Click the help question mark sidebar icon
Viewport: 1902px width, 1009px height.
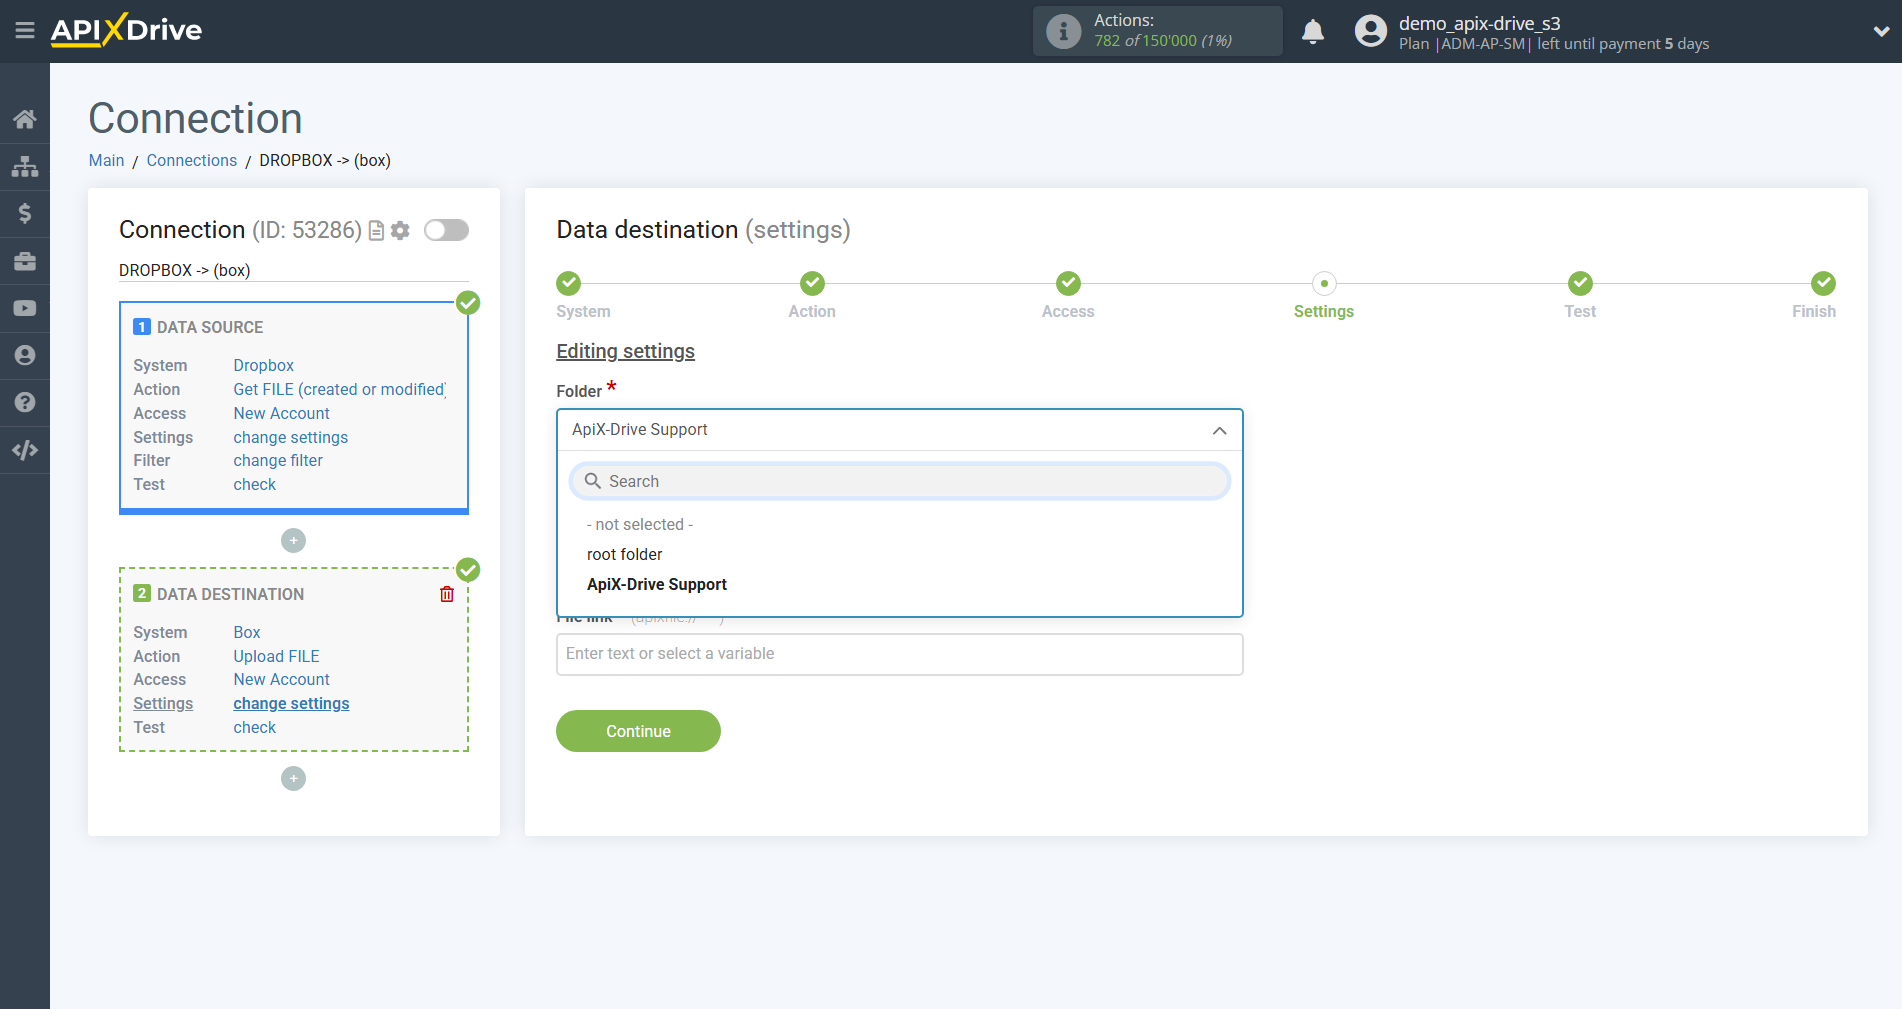coord(25,402)
